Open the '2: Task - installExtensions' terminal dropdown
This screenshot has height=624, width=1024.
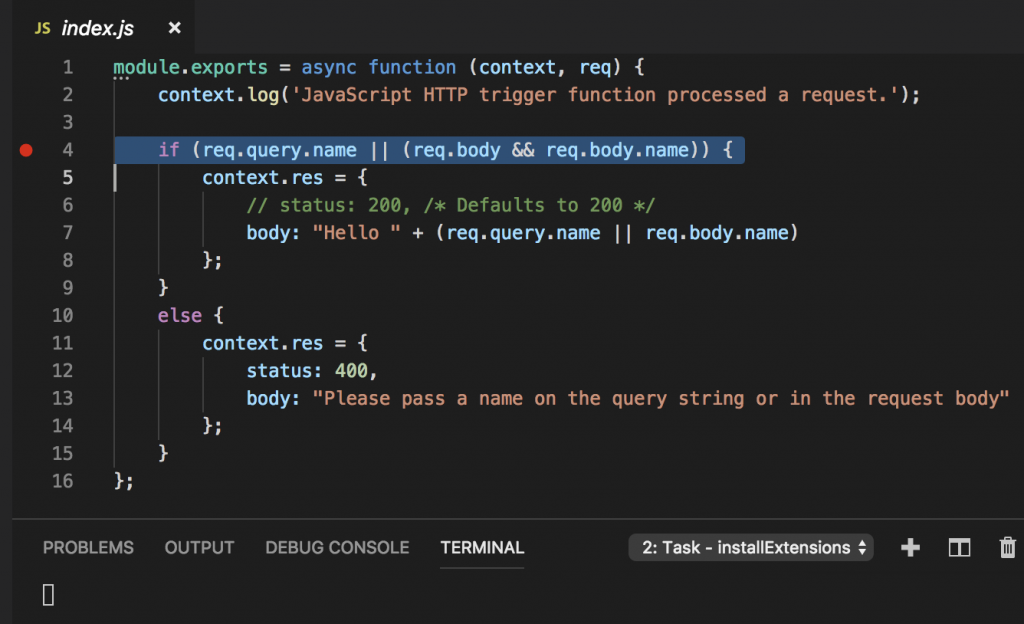750,547
